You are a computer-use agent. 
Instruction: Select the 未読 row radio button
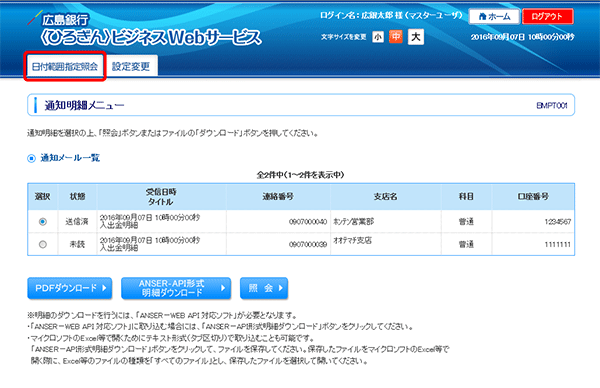[42, 244]
